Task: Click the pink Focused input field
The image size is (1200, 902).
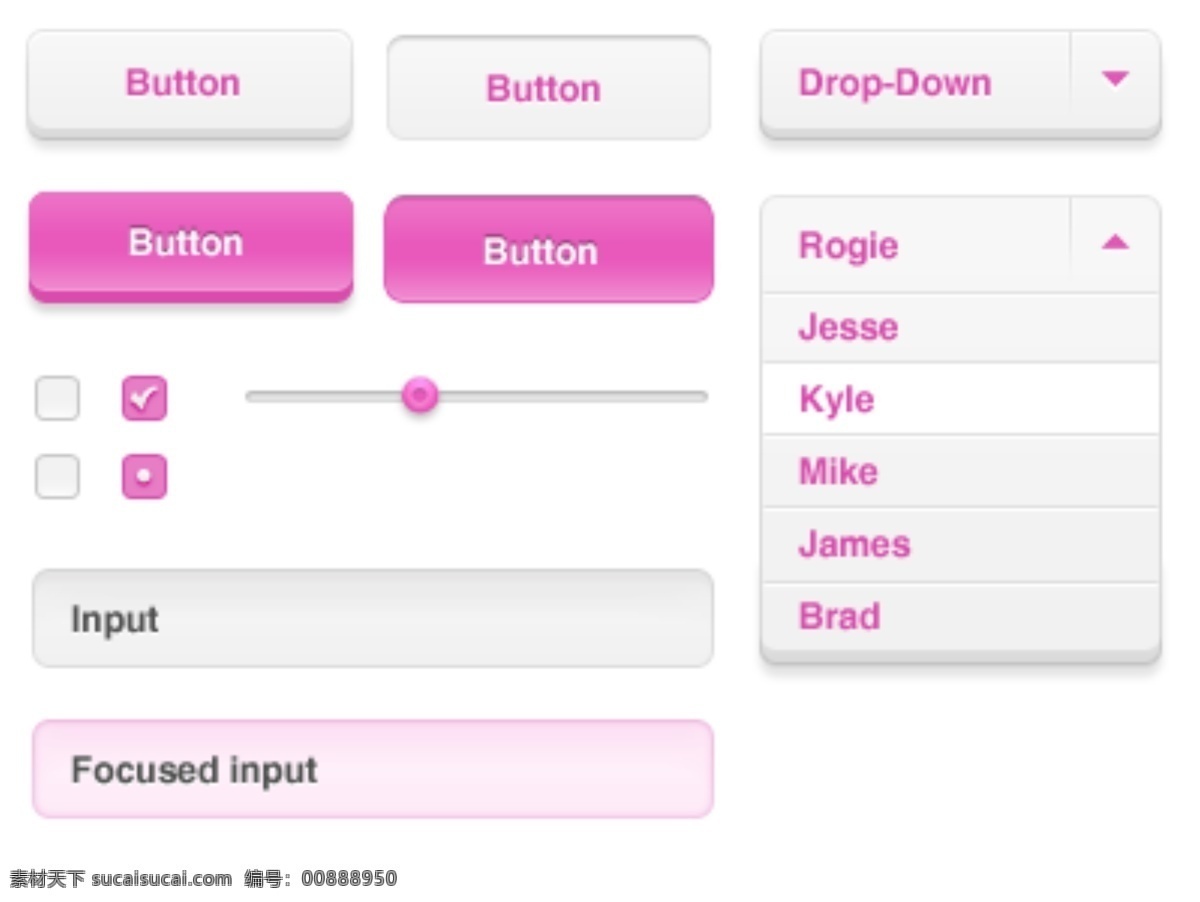Action: coord(372,769)
